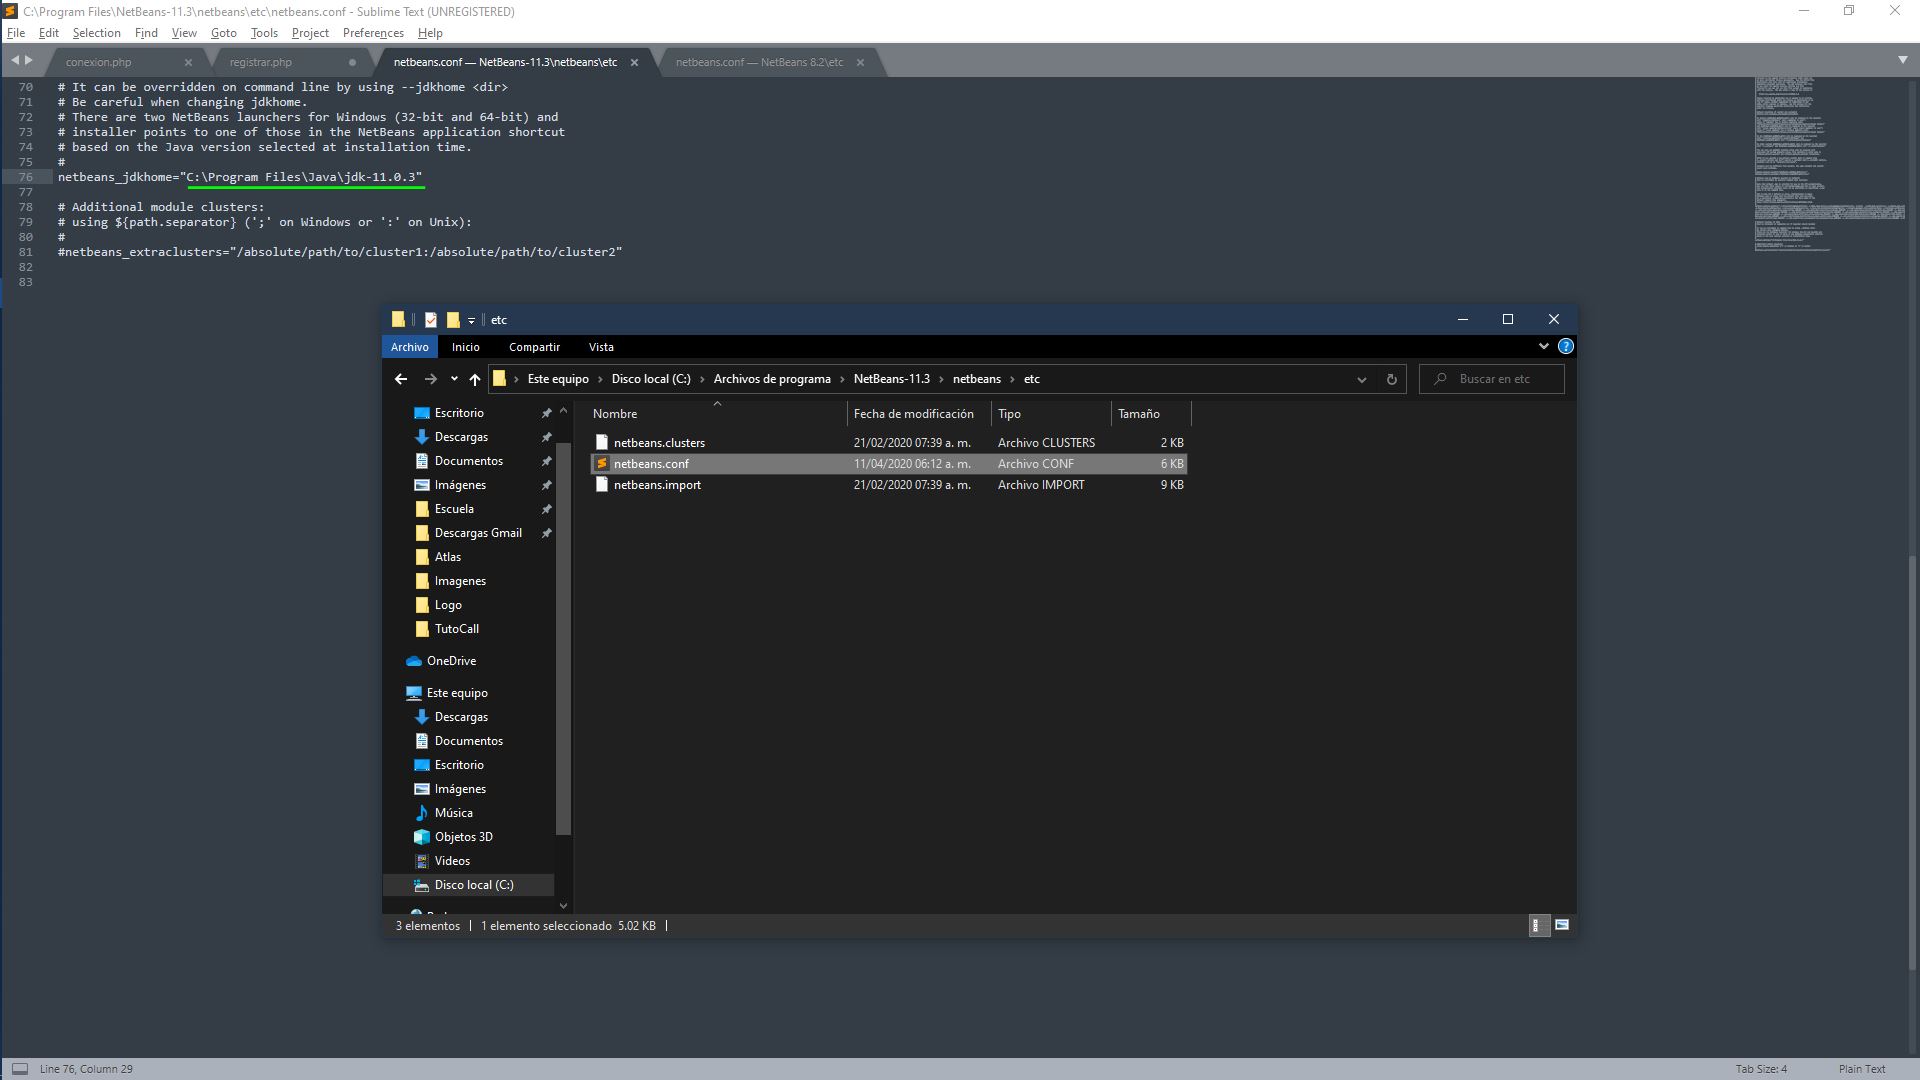Image resolution: width=1920 pixels, height=1080 pixels.
Task: Open the Inicio ribbon tab
Action: (x=465, y=347)
